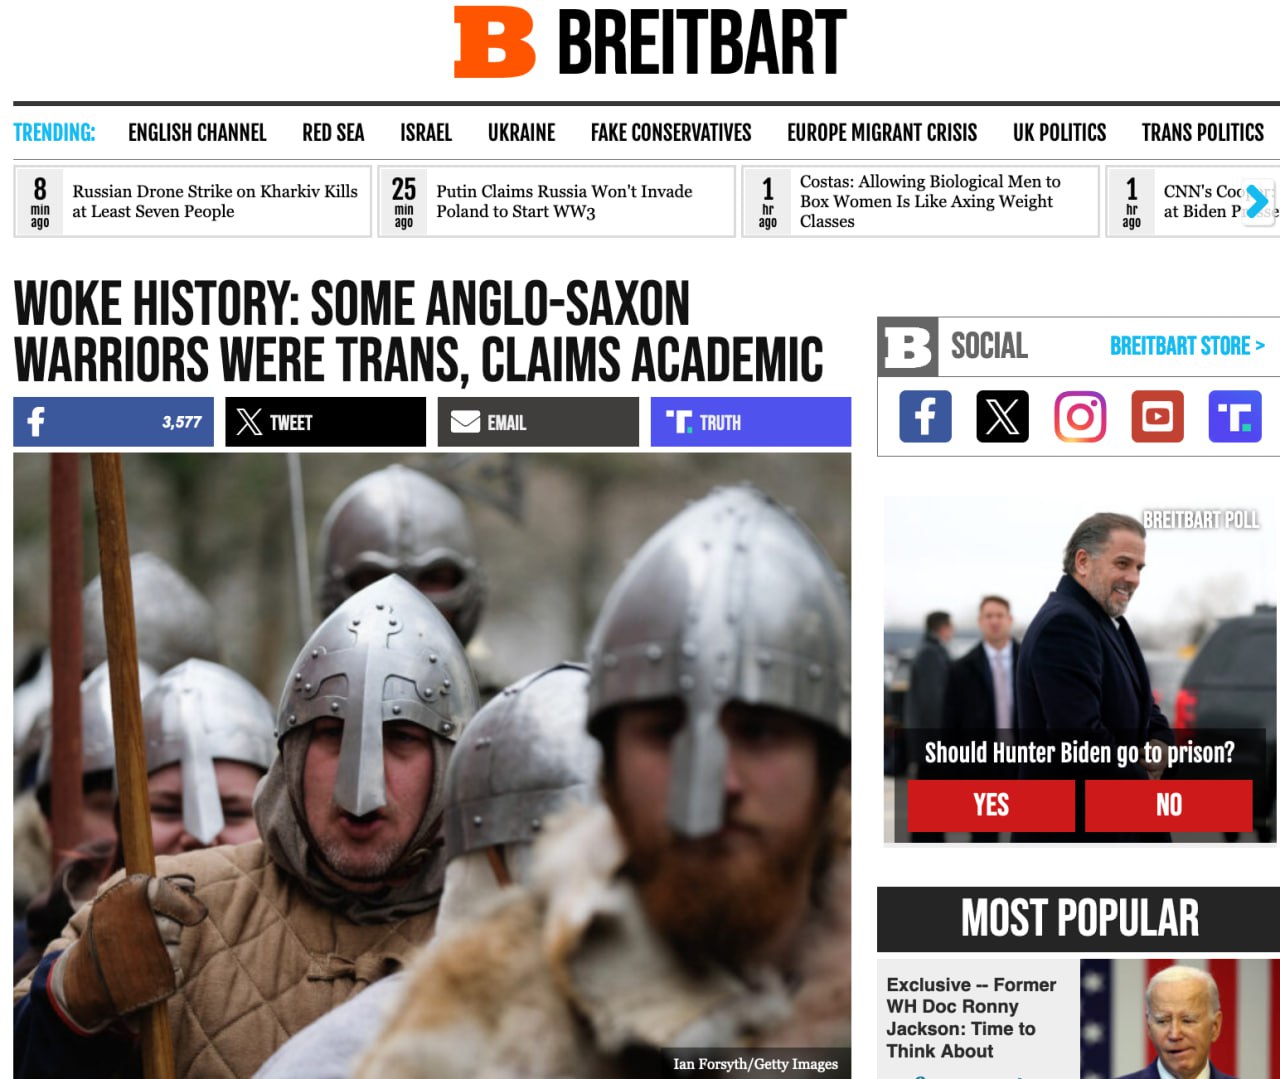
Task: Share article on Truth
Action: tap(751, 422)
